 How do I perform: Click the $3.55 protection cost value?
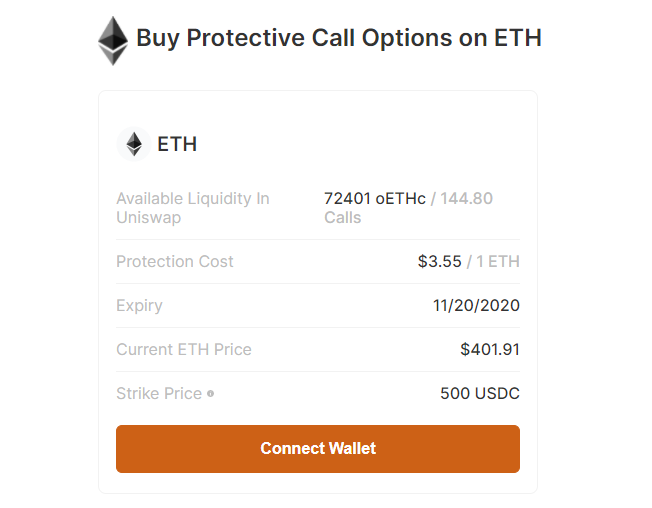440,261
